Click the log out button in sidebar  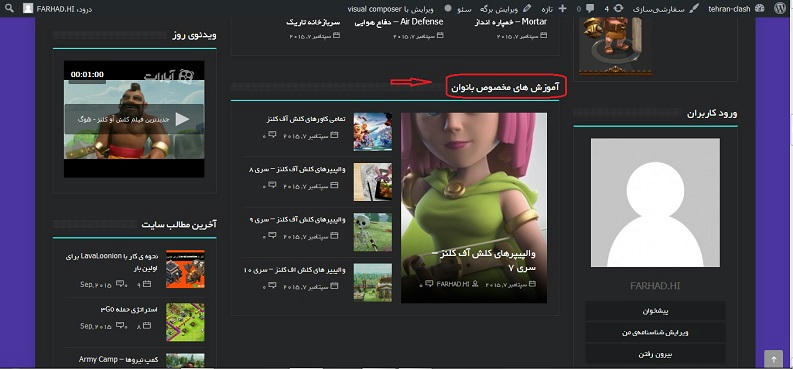pos(655,354)
